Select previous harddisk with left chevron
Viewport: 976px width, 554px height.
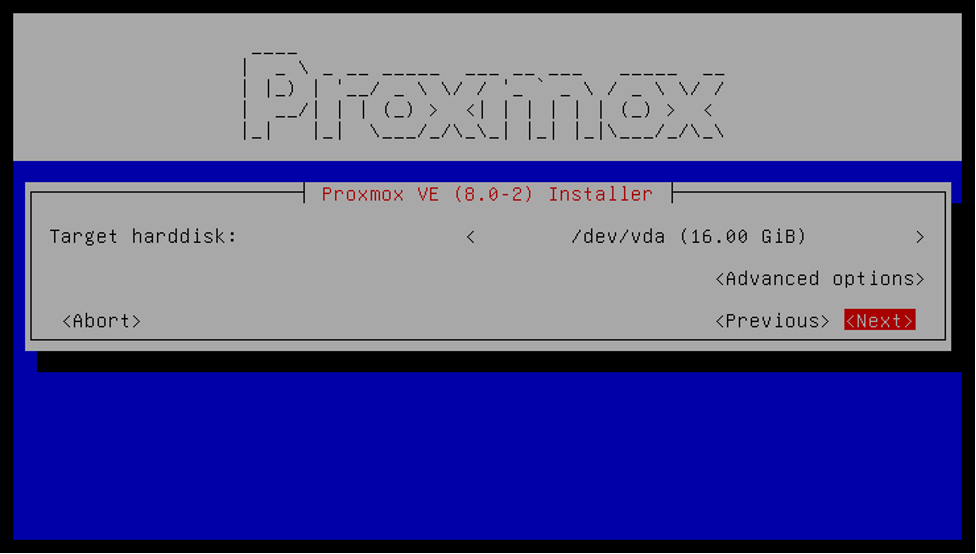[471, 237]
